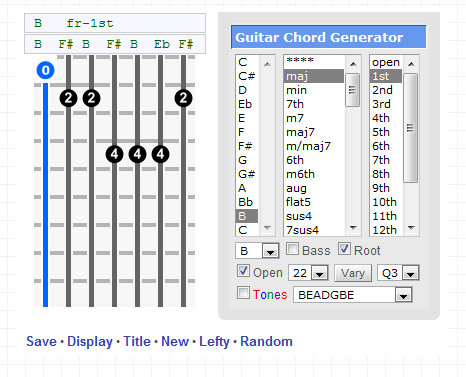Viewport: 466px width, 377px height.
Task: Choose the sus4 chord type
Action: click(314, 216)
